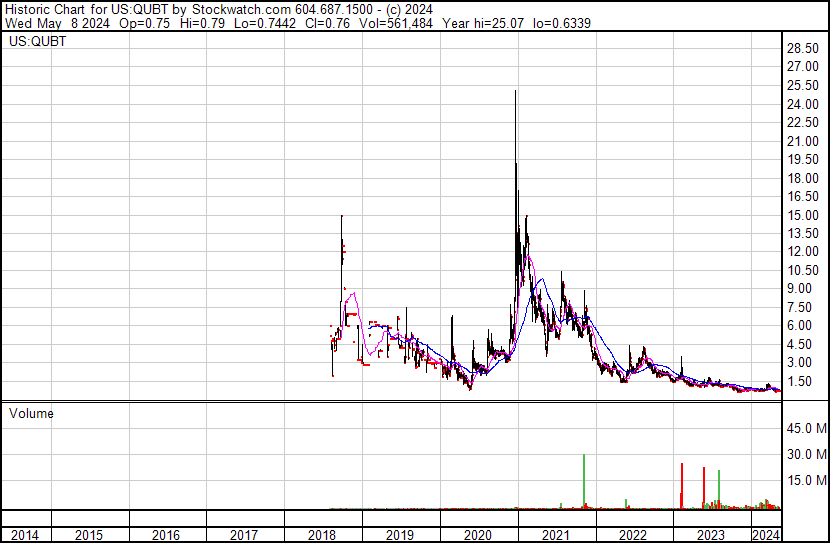Screen dimensions: 830x543
Task: Click the 45.0 M volume axis label
Action: 805,428
